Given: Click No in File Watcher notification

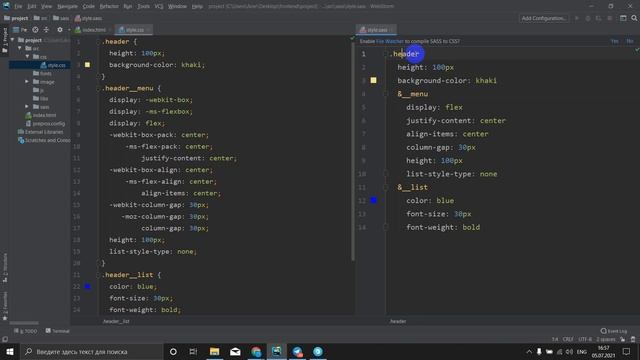Looking at the screenshot, I should 630,41.
